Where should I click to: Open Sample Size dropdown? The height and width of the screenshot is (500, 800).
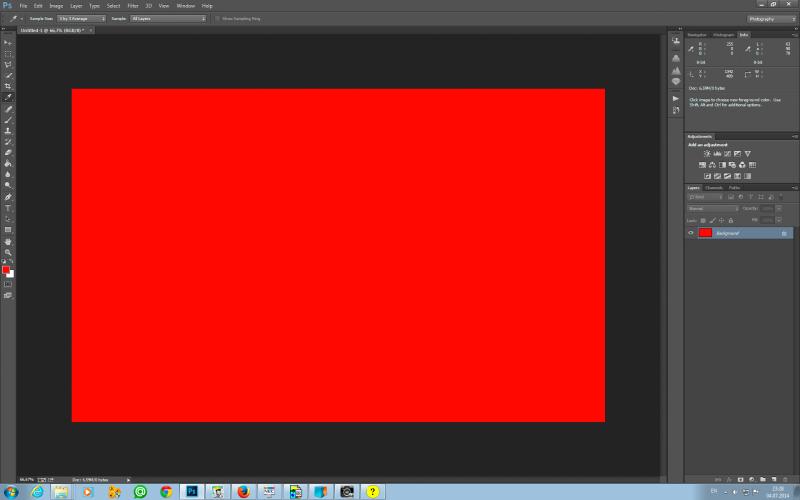click(x=82, y=19)
